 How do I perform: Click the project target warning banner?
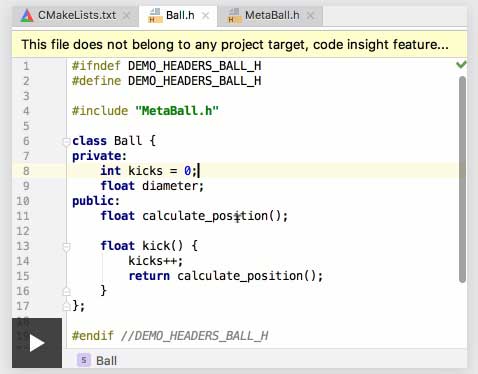click(240, 44)
